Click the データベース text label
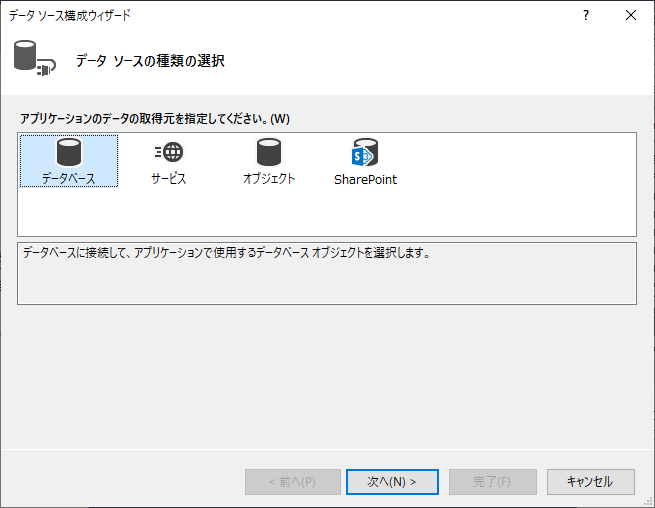The width and height of the screenshot is (655, 508). tap(69, 179)
